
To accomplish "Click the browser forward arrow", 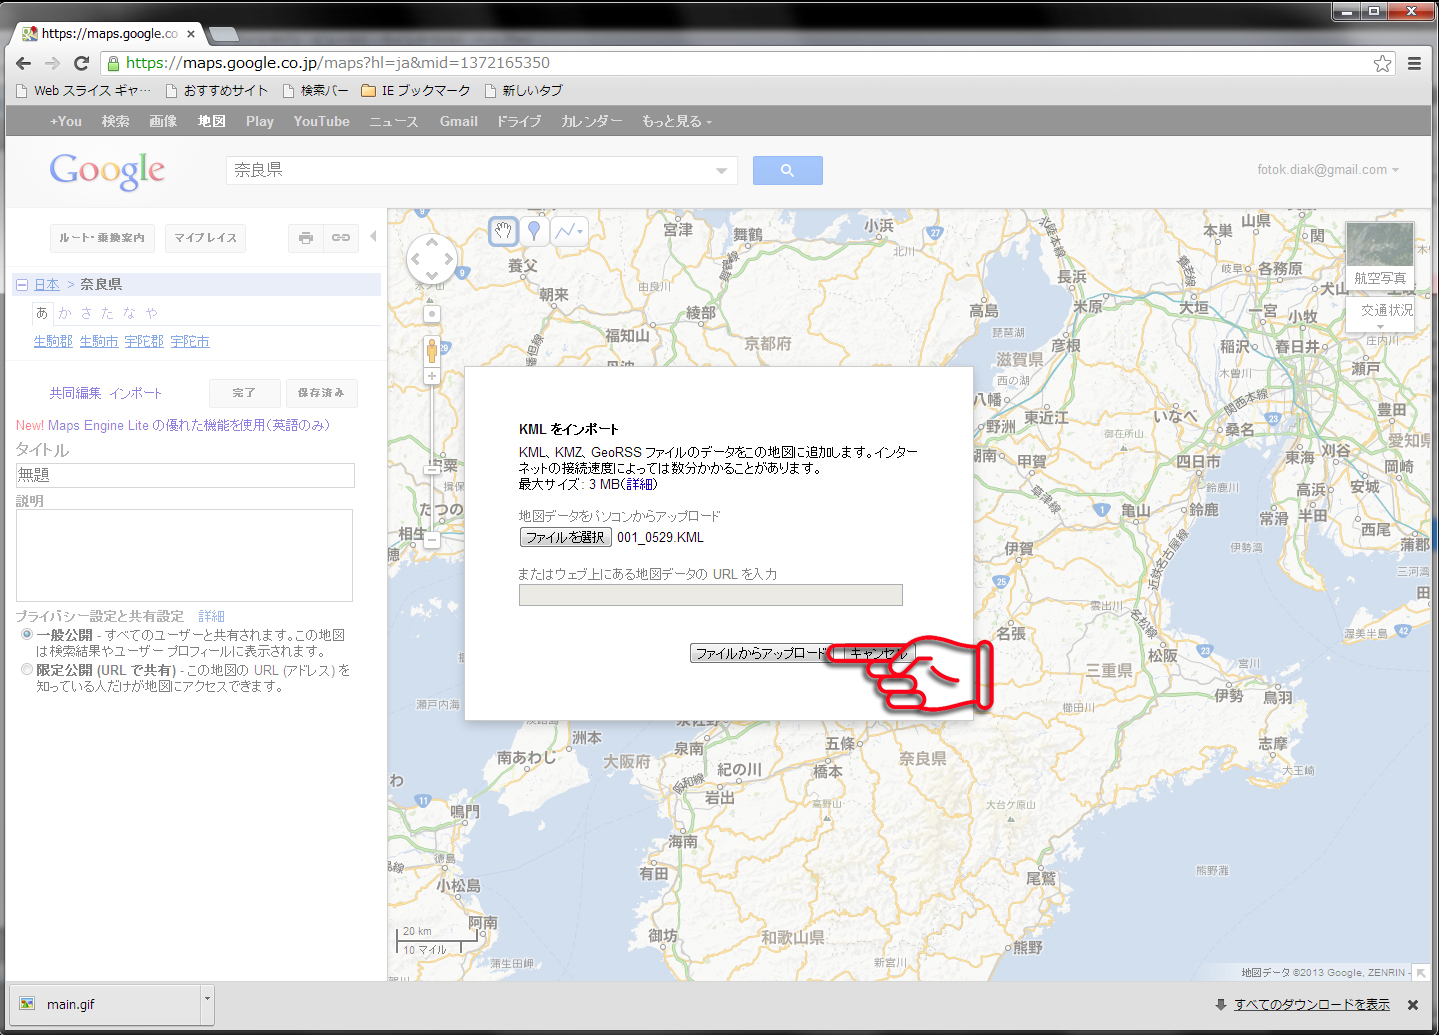I will click(53, 63).
